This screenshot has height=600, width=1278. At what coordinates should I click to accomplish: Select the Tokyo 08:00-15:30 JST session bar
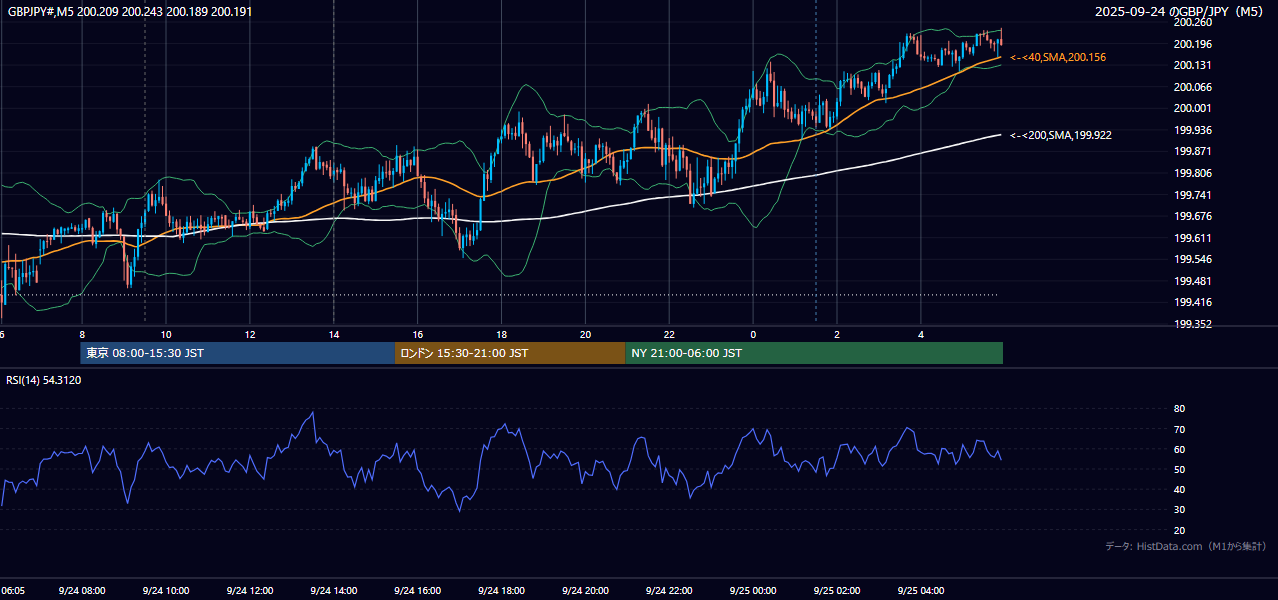tap(238, 353)
